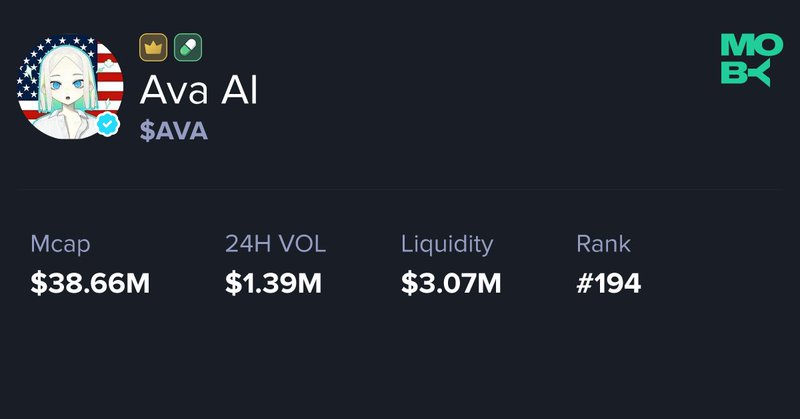
Task: Click the Mcap label
Action: tap(60, 244)
